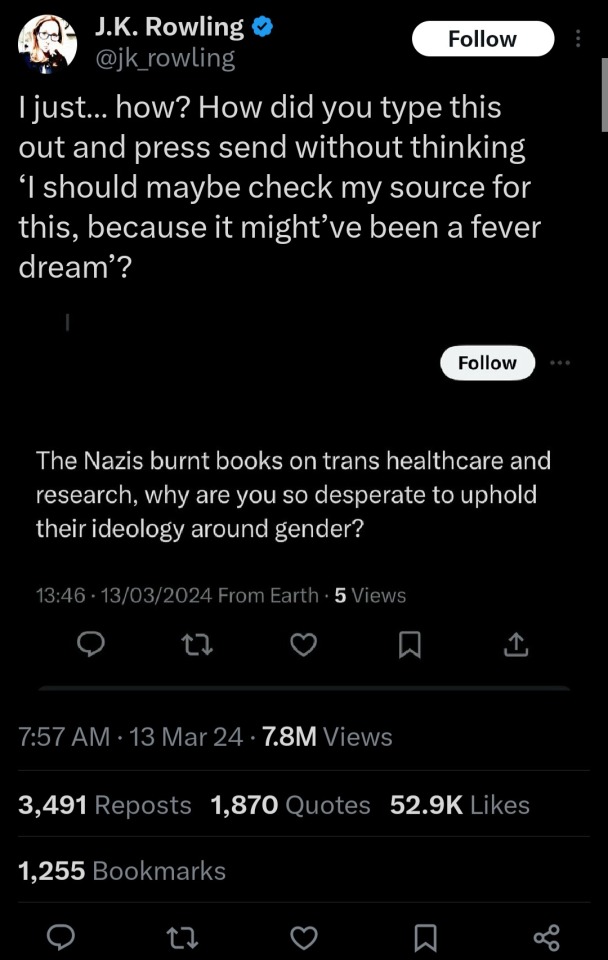Open the three-dot menu beside top Follow

(577, 39)
